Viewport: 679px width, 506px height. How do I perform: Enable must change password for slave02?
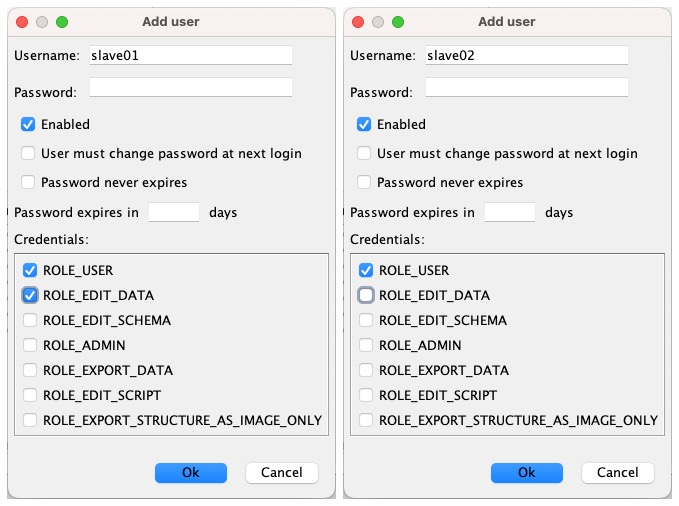click(366, 153)
